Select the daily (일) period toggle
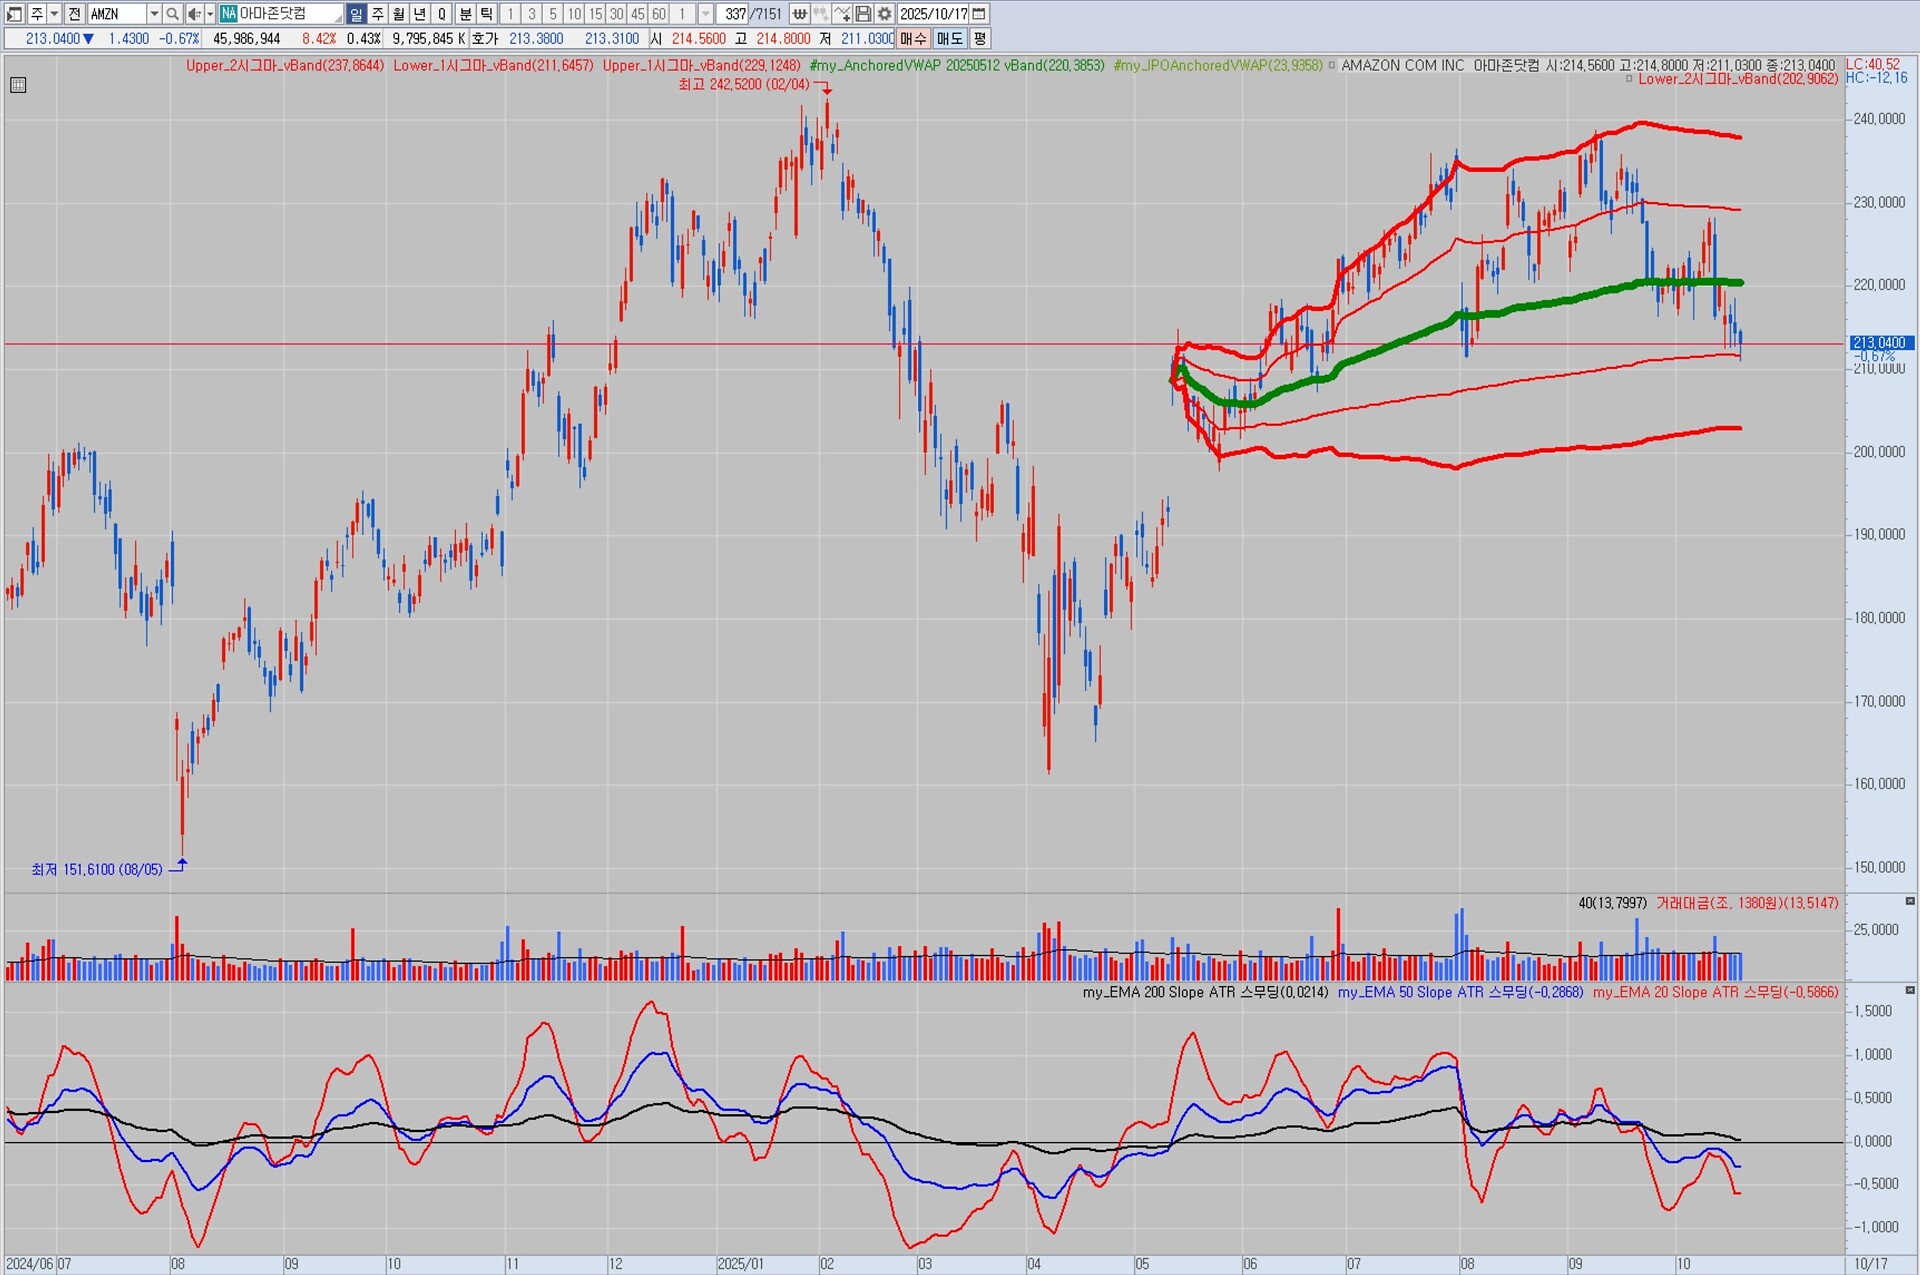Screen dimensions: 1920x1275 (356, 14)
